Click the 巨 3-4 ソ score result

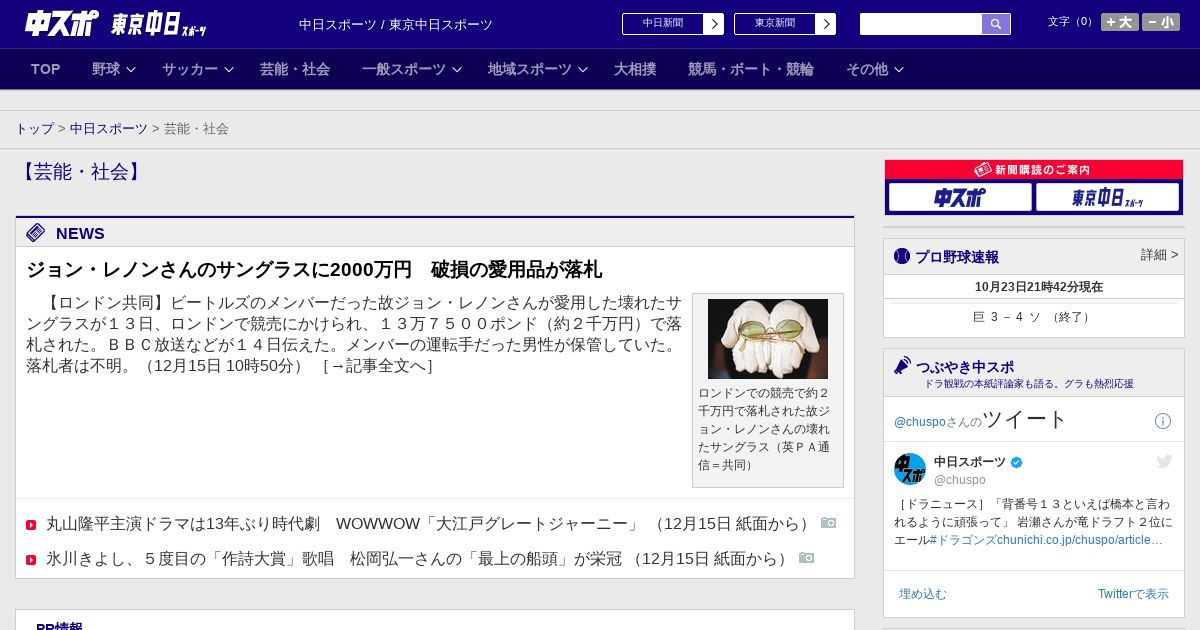[1034, 317]
